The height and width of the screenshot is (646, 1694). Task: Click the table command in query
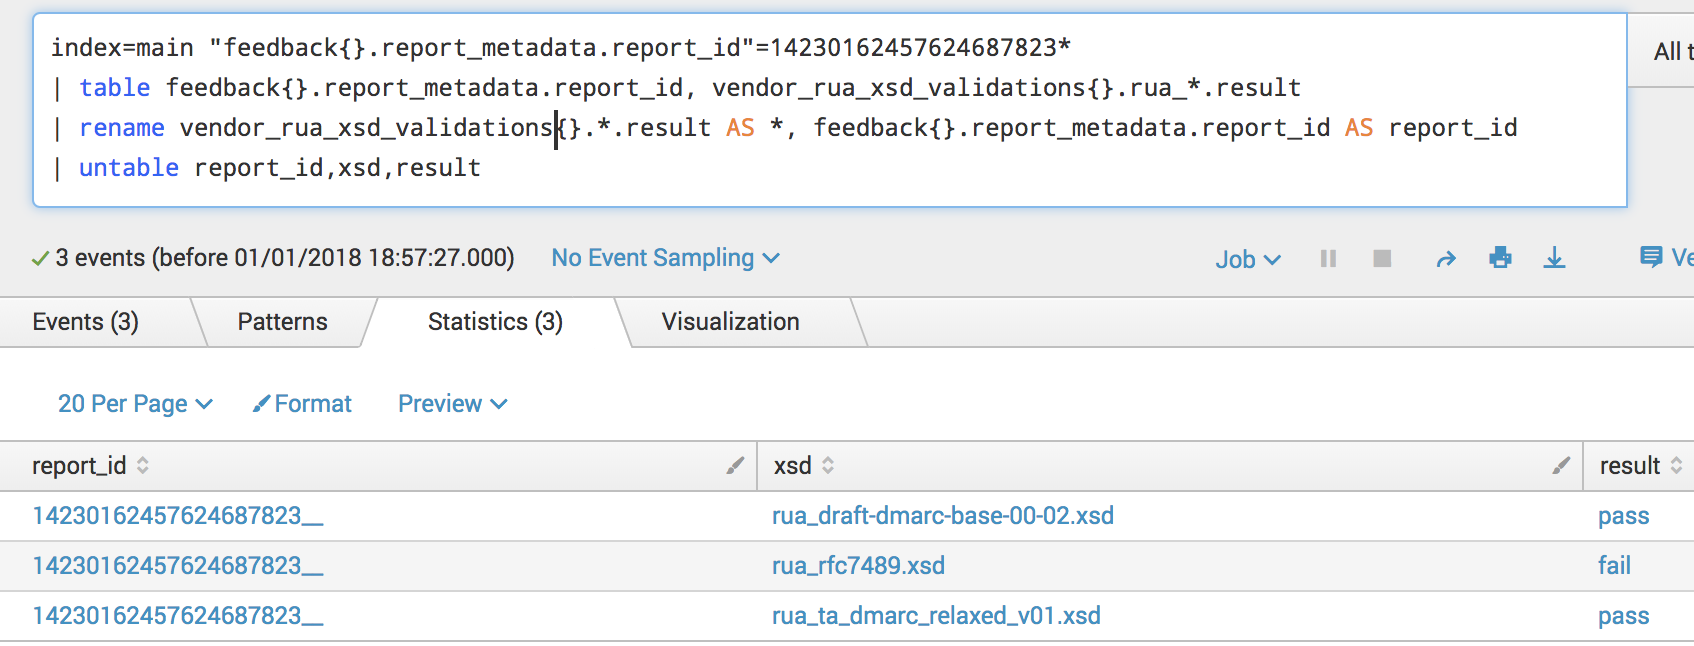115,88
